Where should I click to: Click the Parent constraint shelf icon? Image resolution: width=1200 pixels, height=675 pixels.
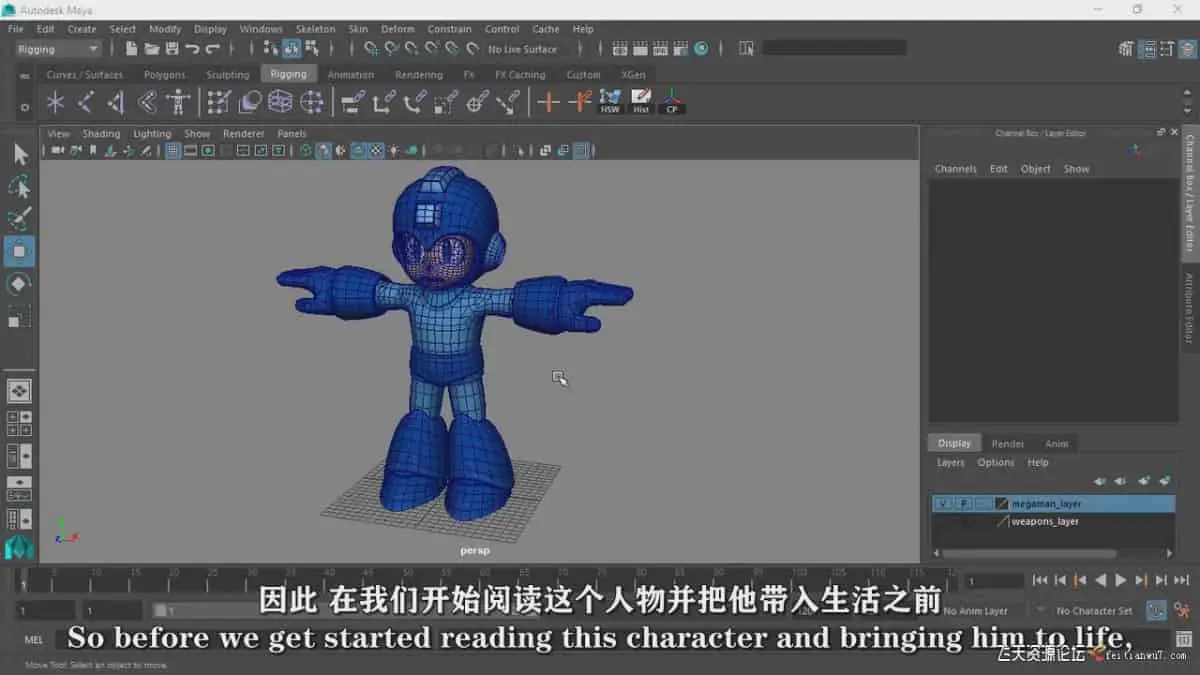click(x=352, y=102)
